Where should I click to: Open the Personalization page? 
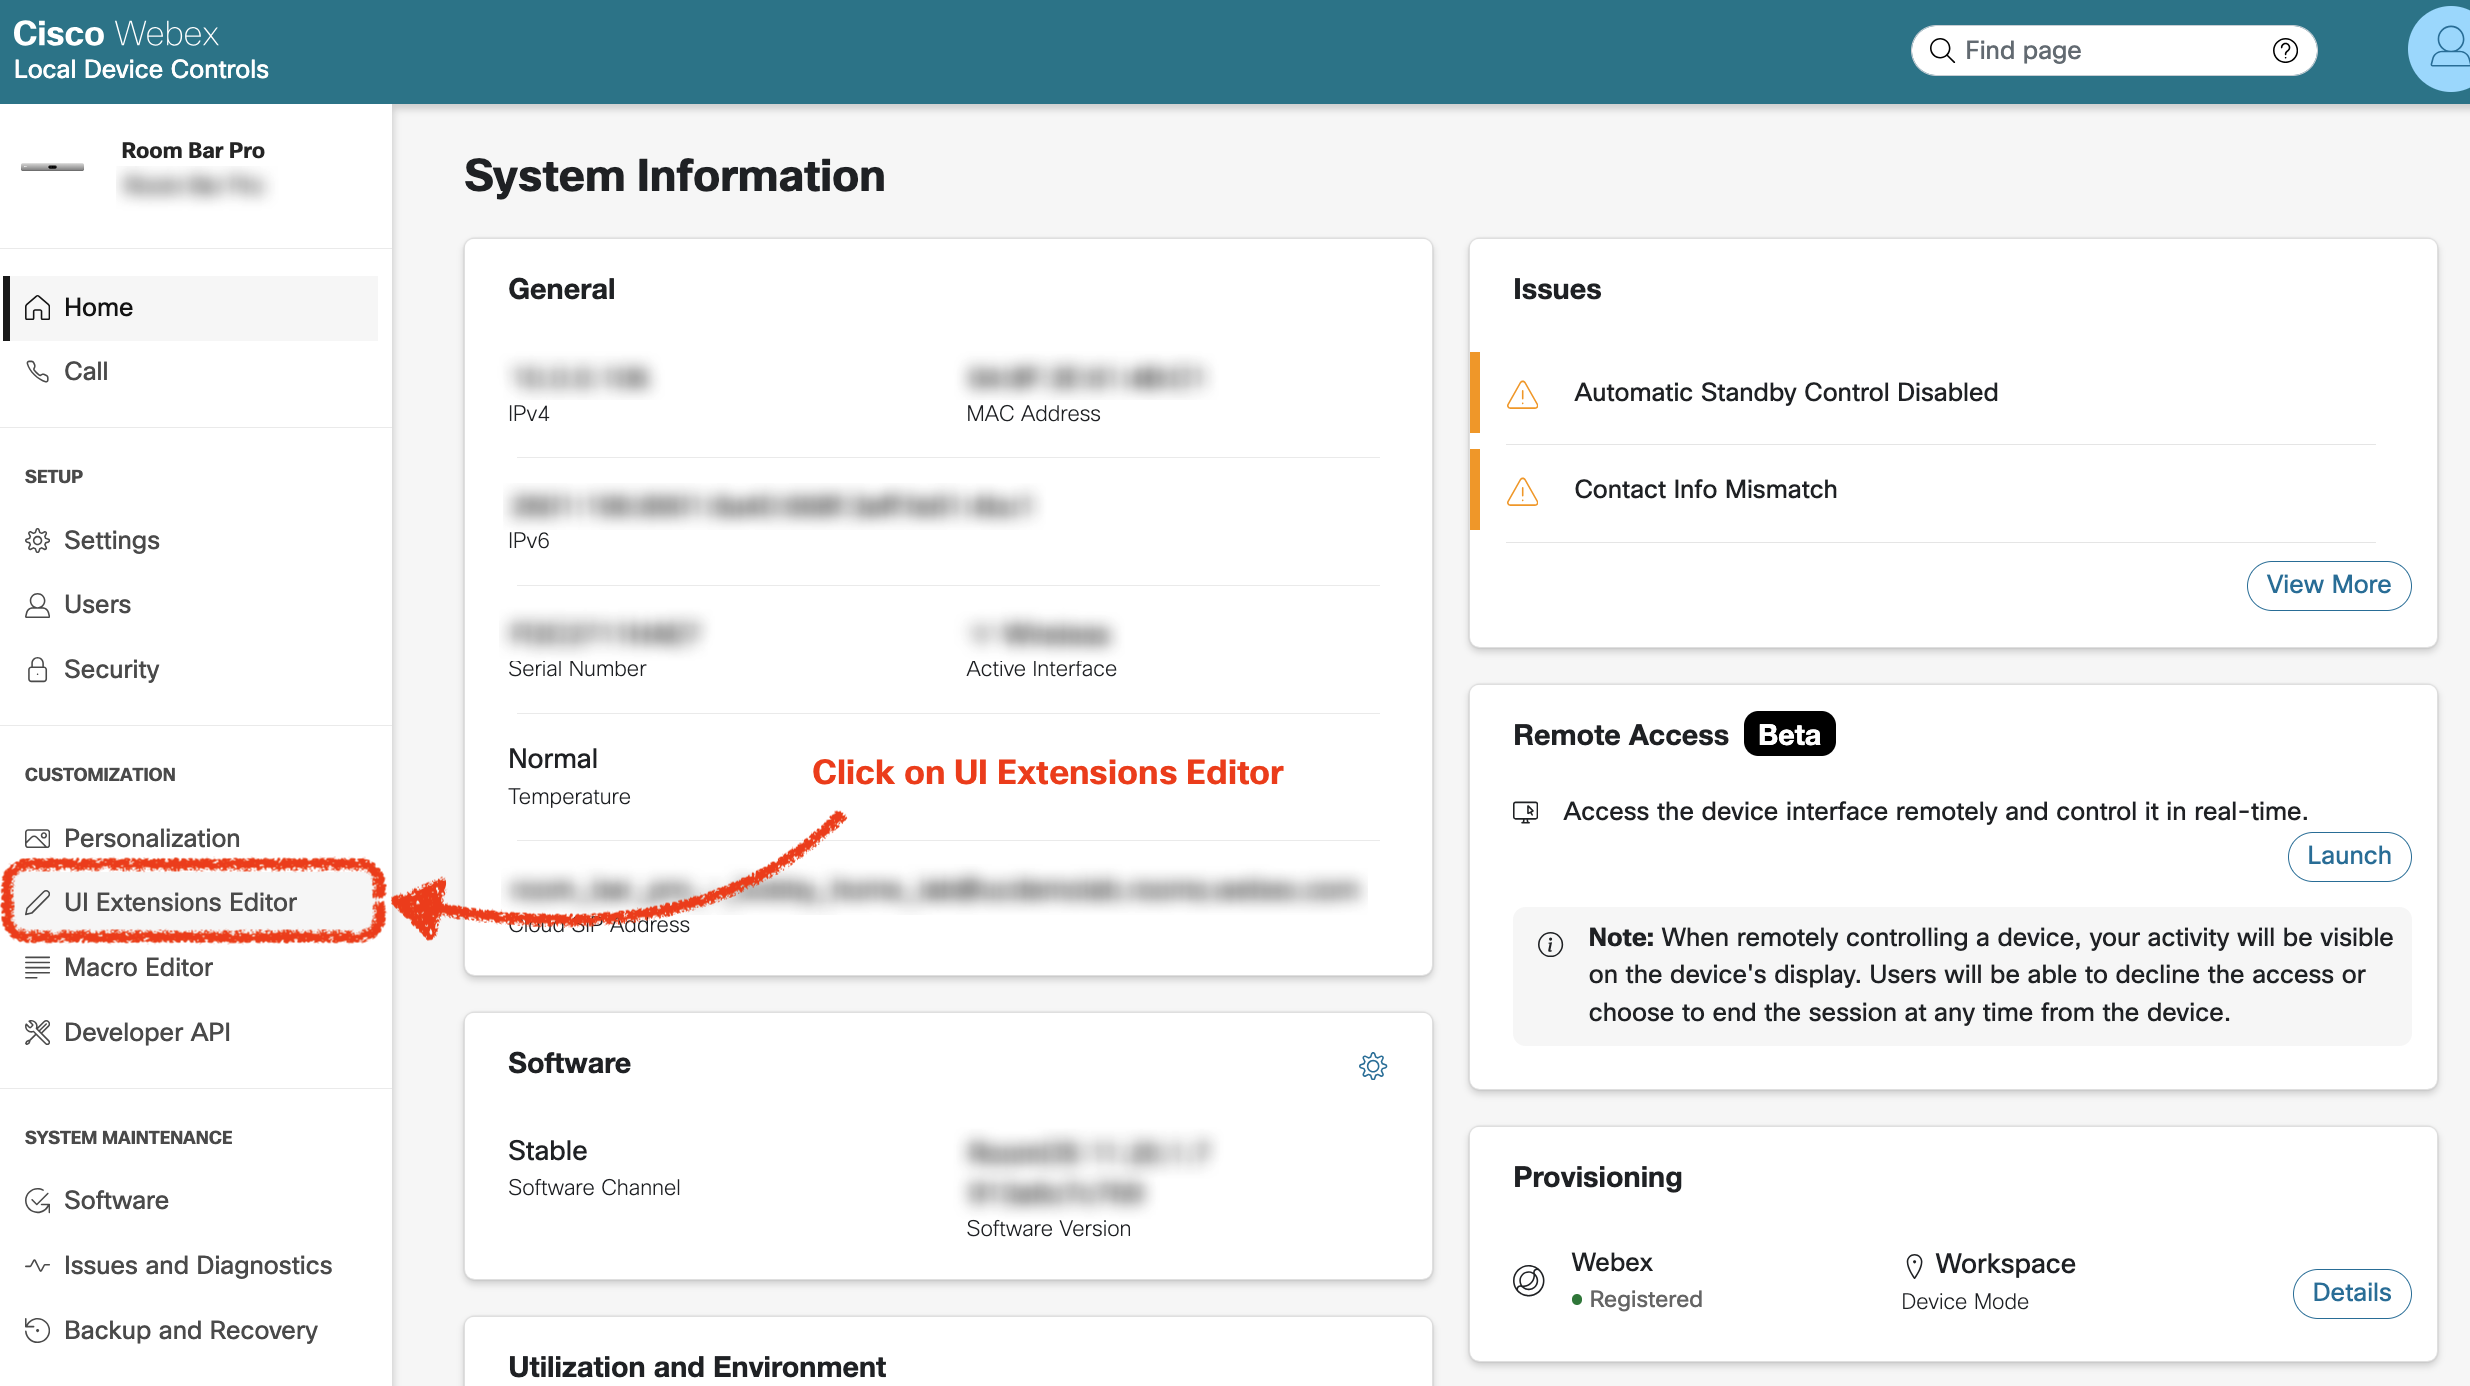(x=151, y=838)
